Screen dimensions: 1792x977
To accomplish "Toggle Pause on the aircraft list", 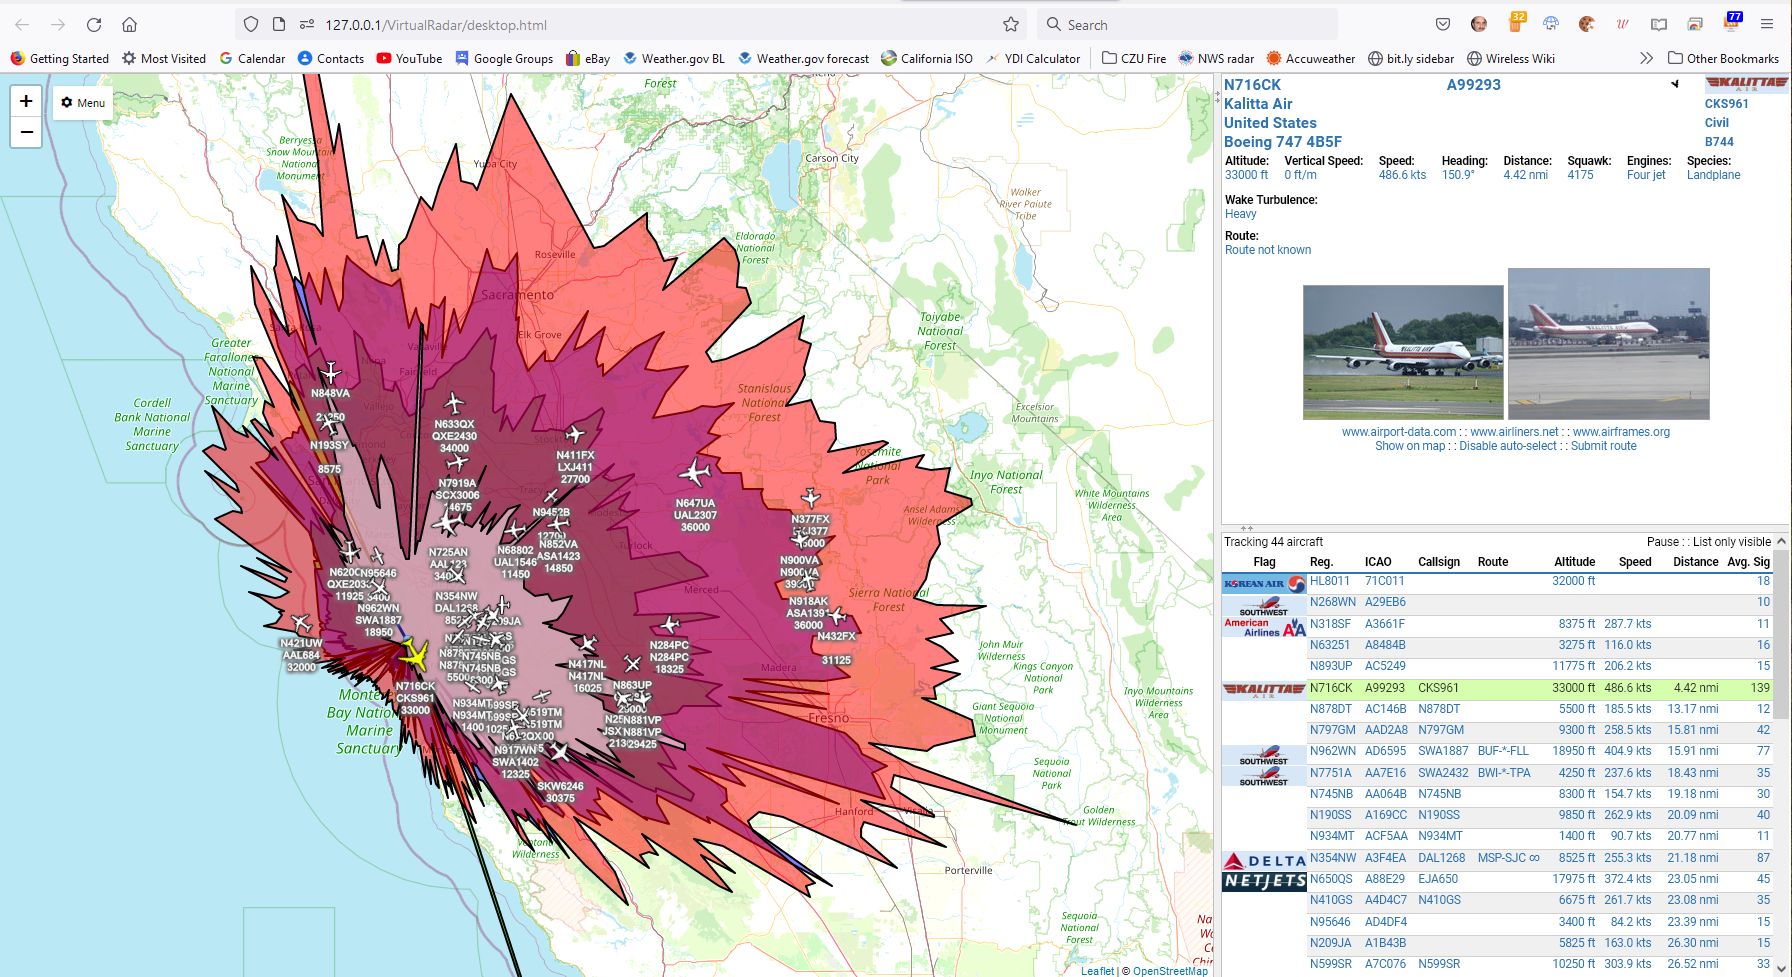I will 1662,542.
